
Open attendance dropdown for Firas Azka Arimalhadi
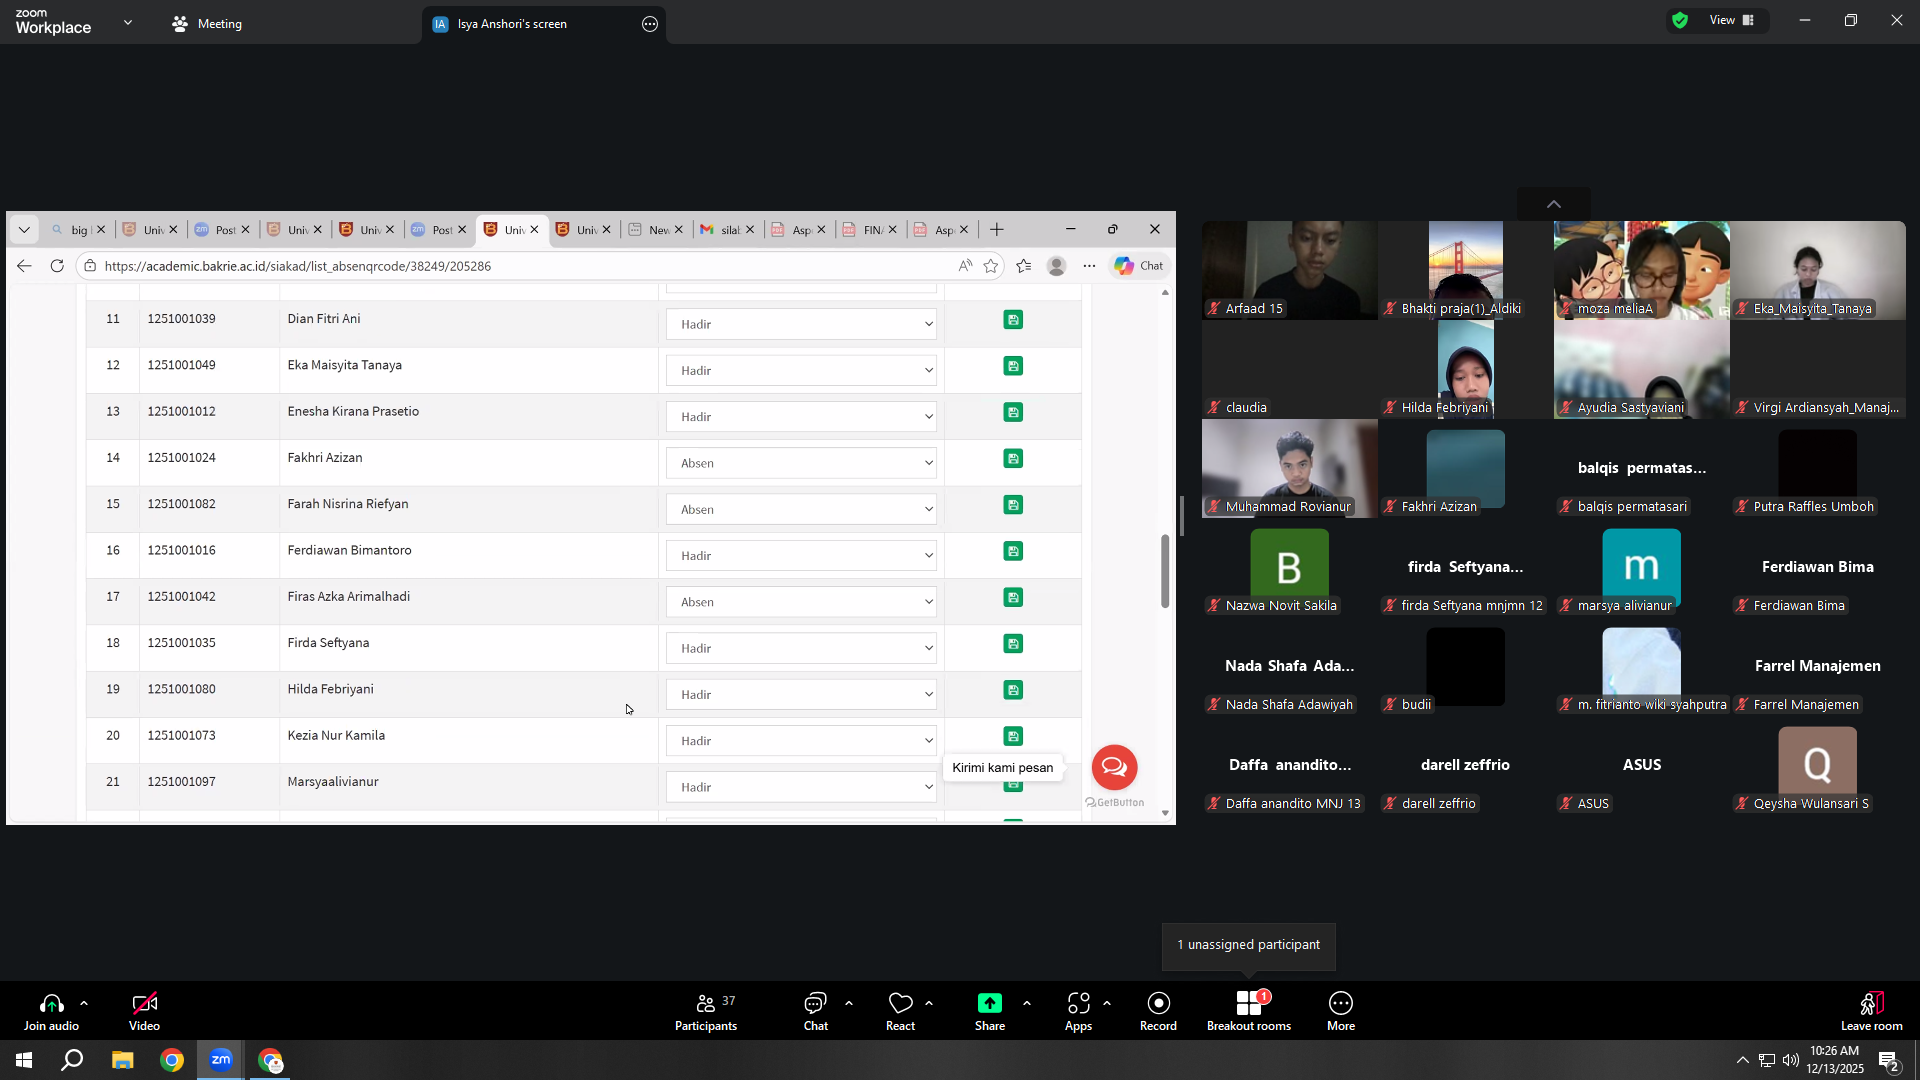(801, 602)
